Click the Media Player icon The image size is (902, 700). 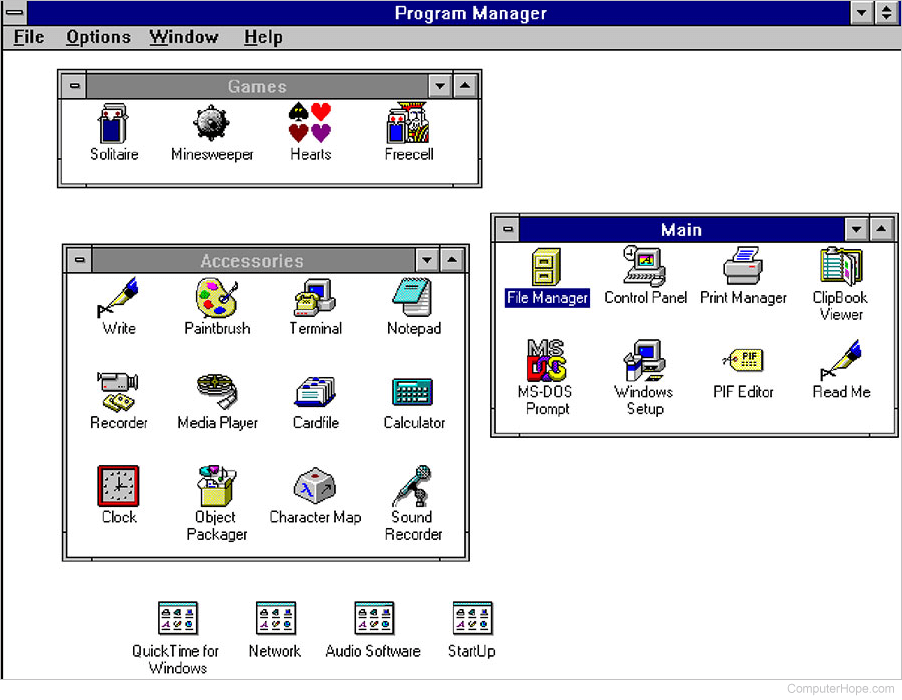217,391
